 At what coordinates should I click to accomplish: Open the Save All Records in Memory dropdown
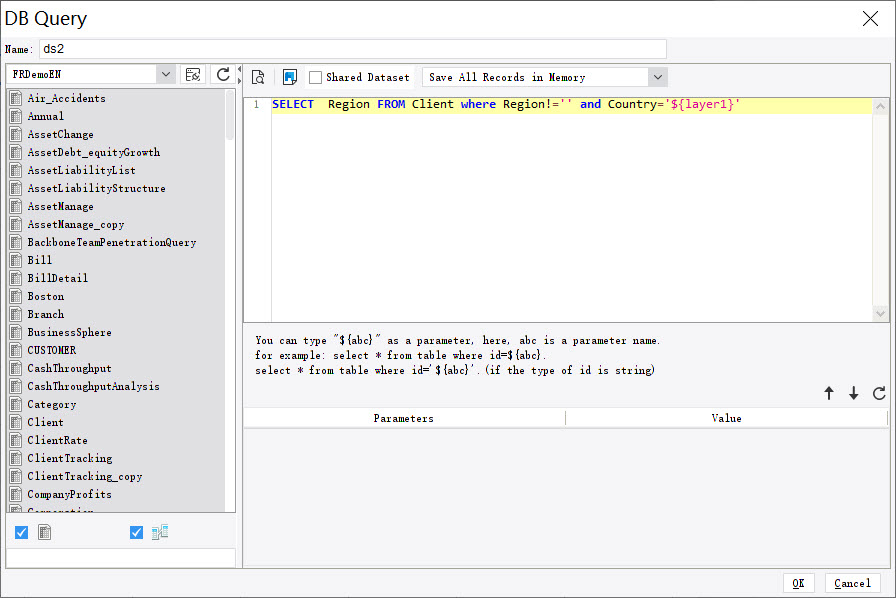[658, 76]
